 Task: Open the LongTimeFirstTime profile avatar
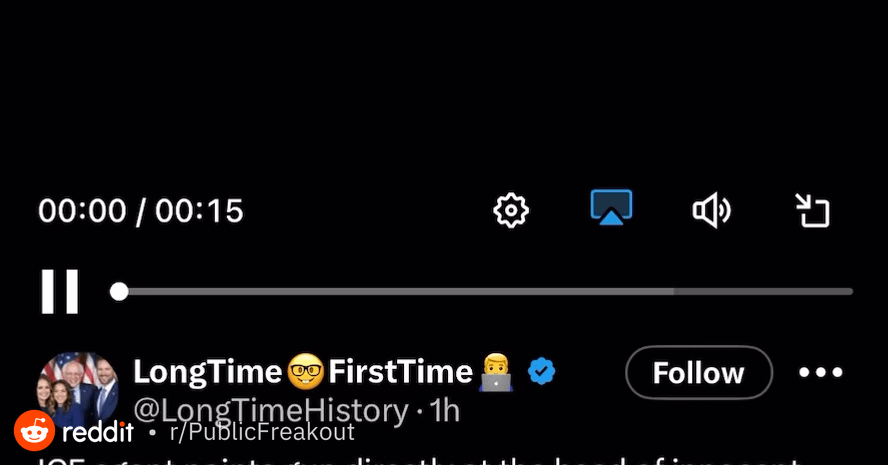(78, 389)
